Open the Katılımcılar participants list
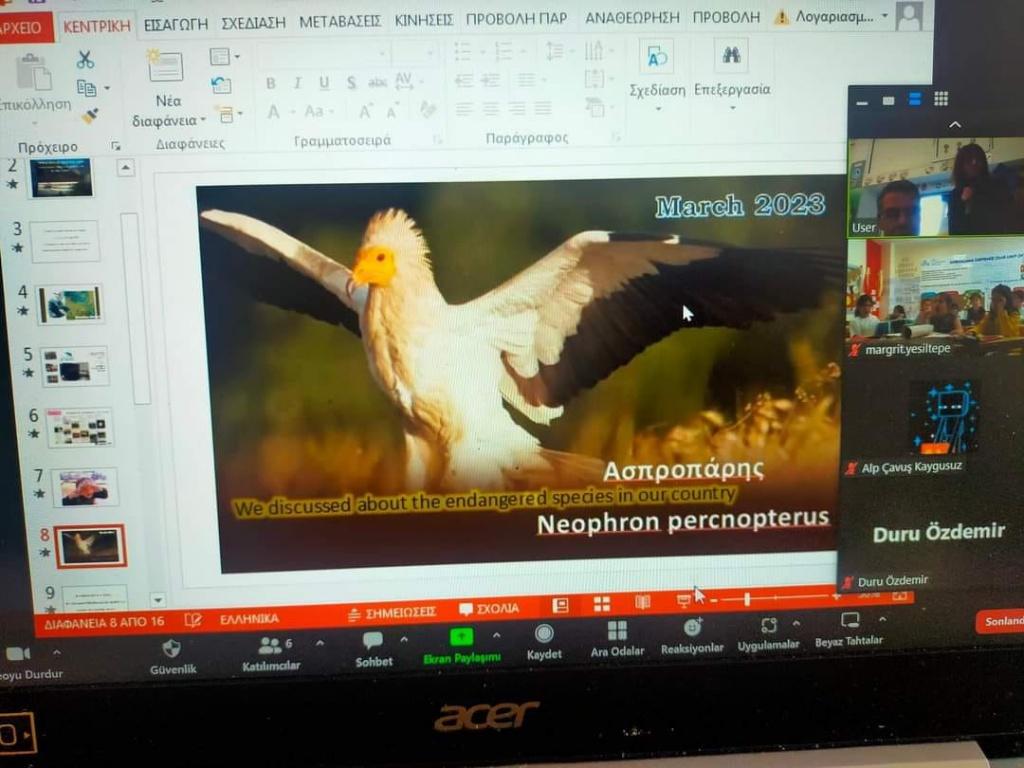The height and width of the screenshot is (768, 1024). [x=271, y=646]
